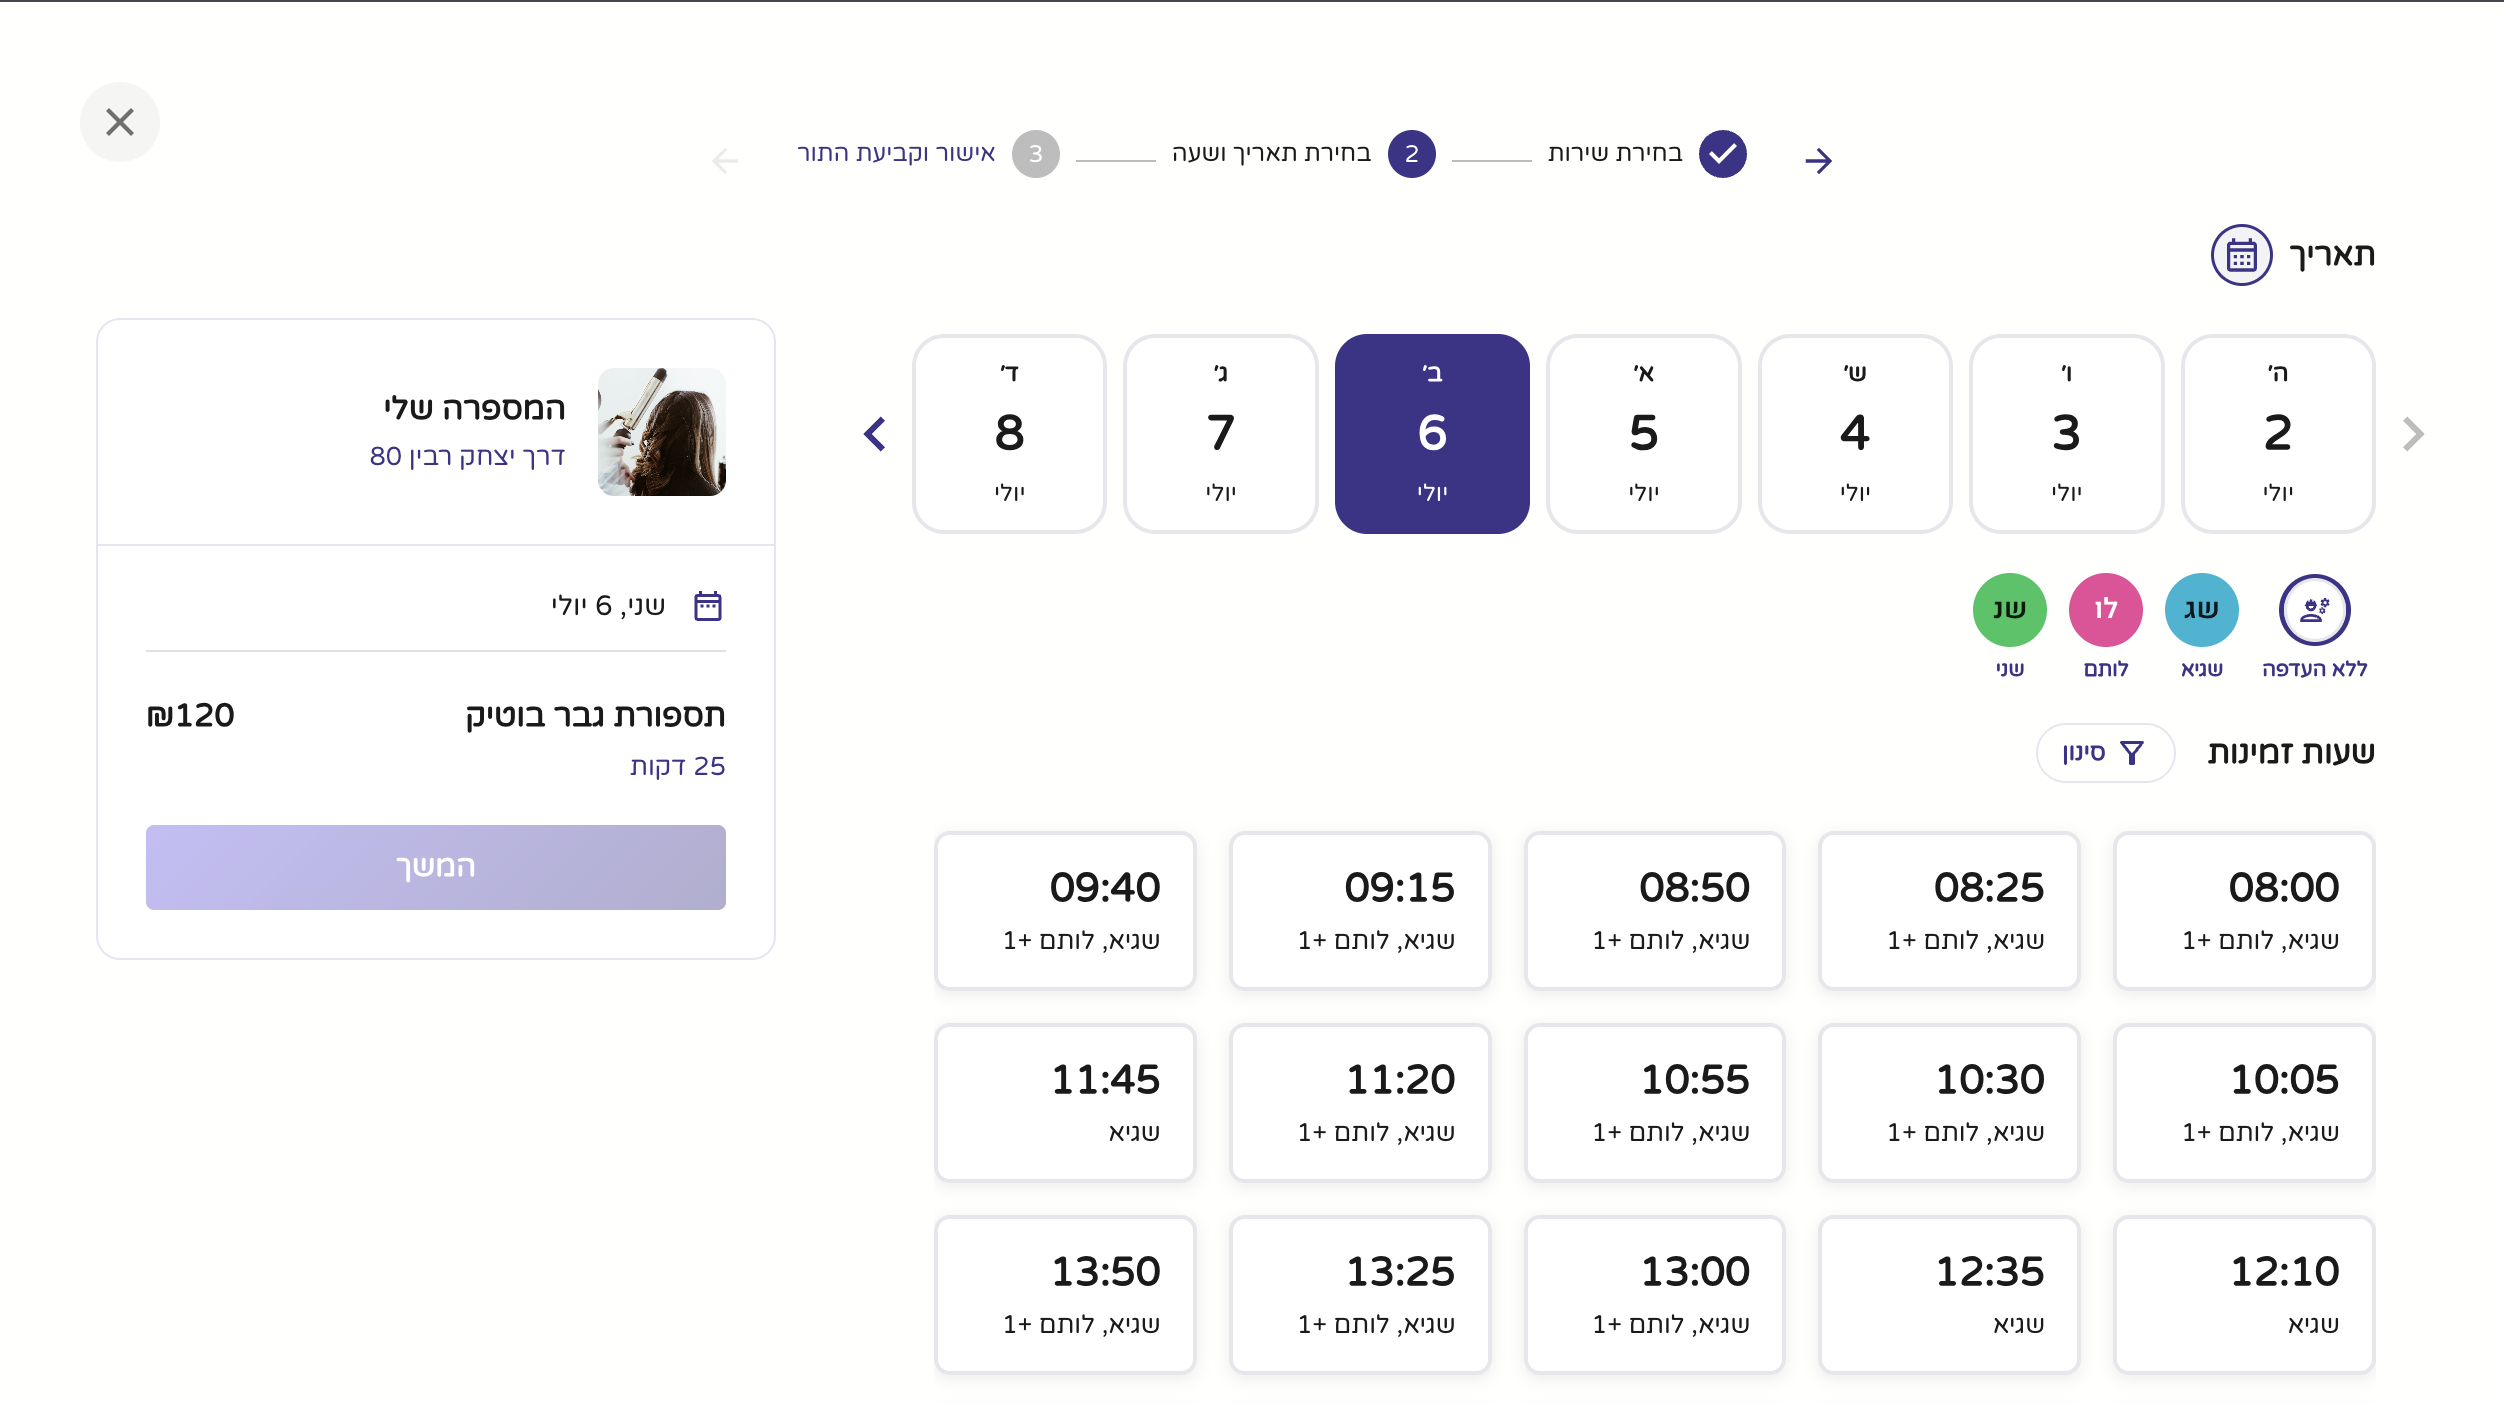
Task: Select date 7 יולי
Action: (x=1220, y=434)
